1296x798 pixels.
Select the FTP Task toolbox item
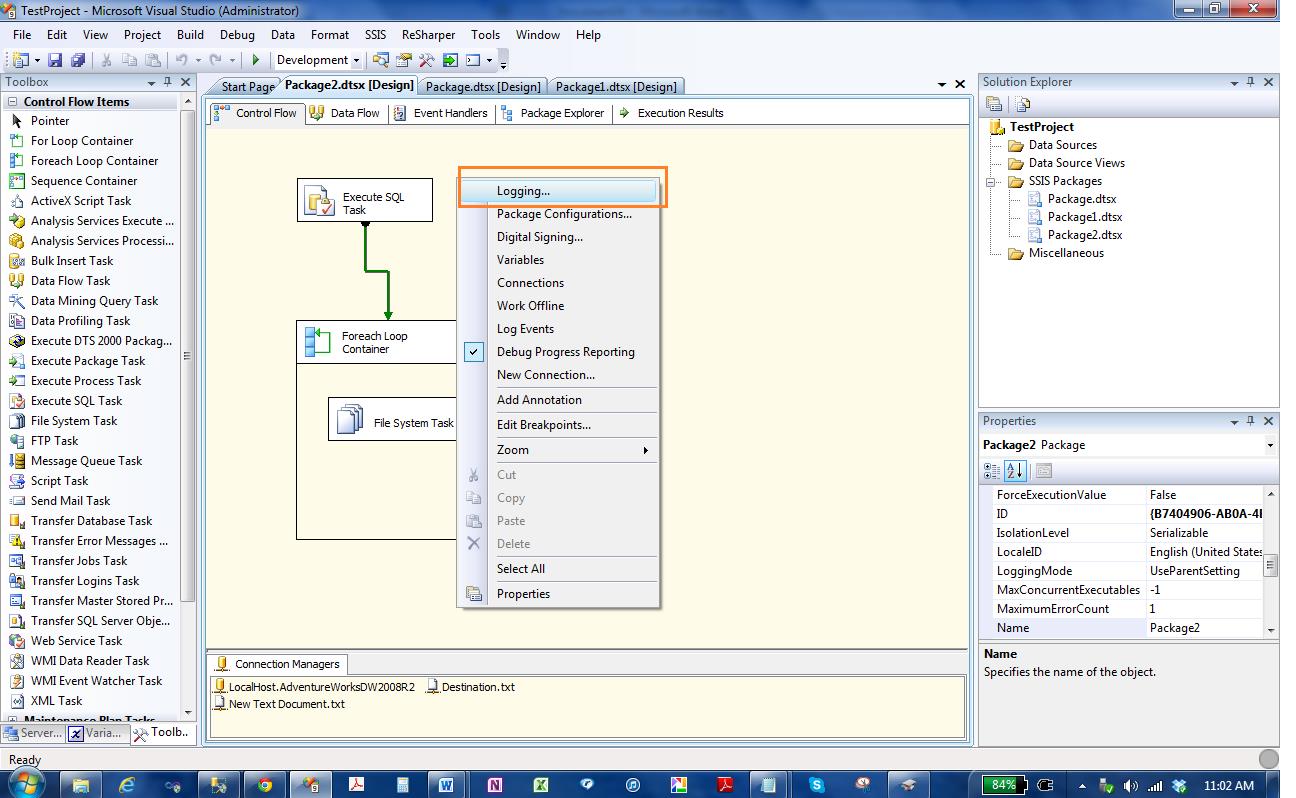tap(54, 441)
